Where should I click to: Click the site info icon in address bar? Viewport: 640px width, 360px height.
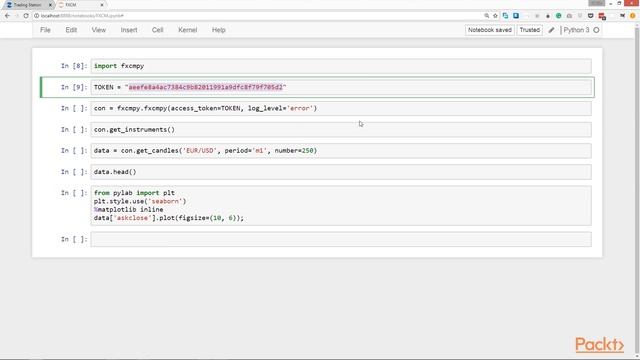pyautogui.click(x=36, y=16)
